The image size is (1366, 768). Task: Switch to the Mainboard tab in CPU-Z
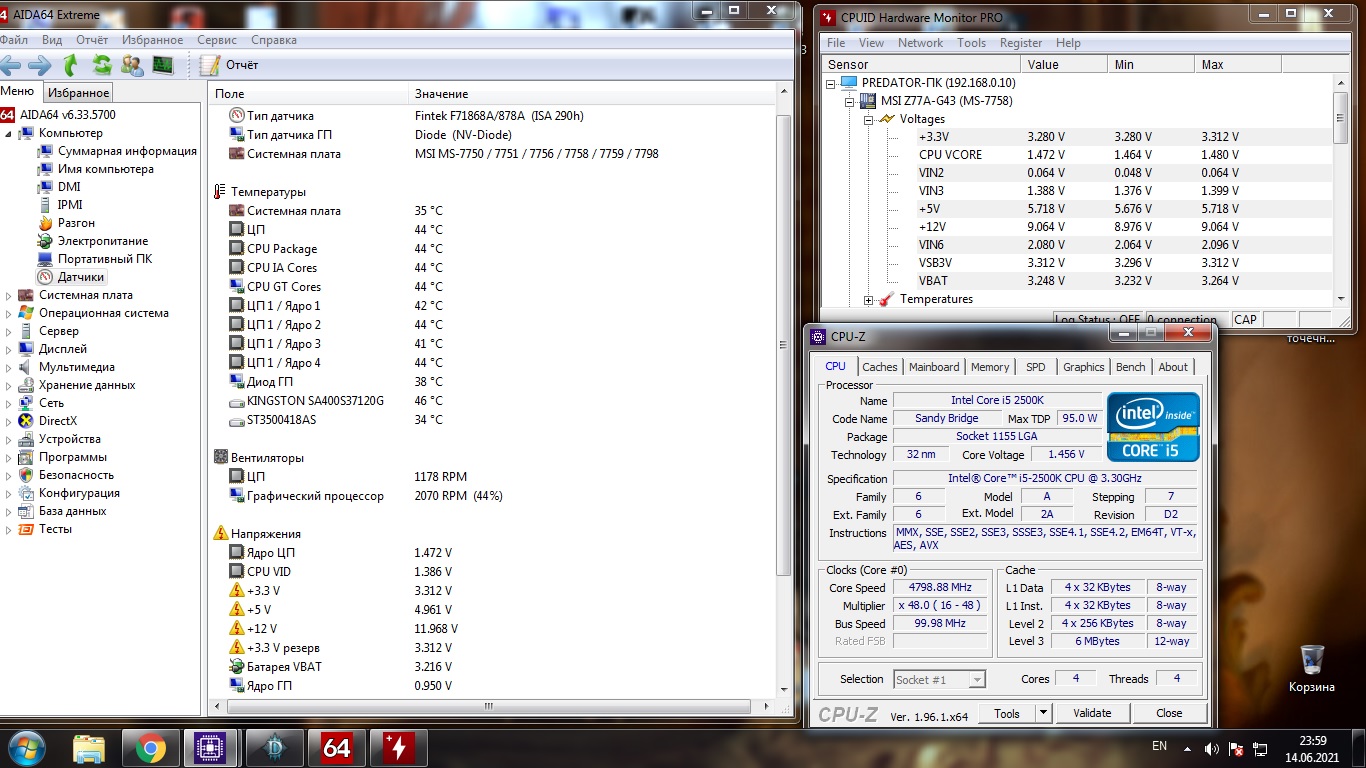[934, 367]
